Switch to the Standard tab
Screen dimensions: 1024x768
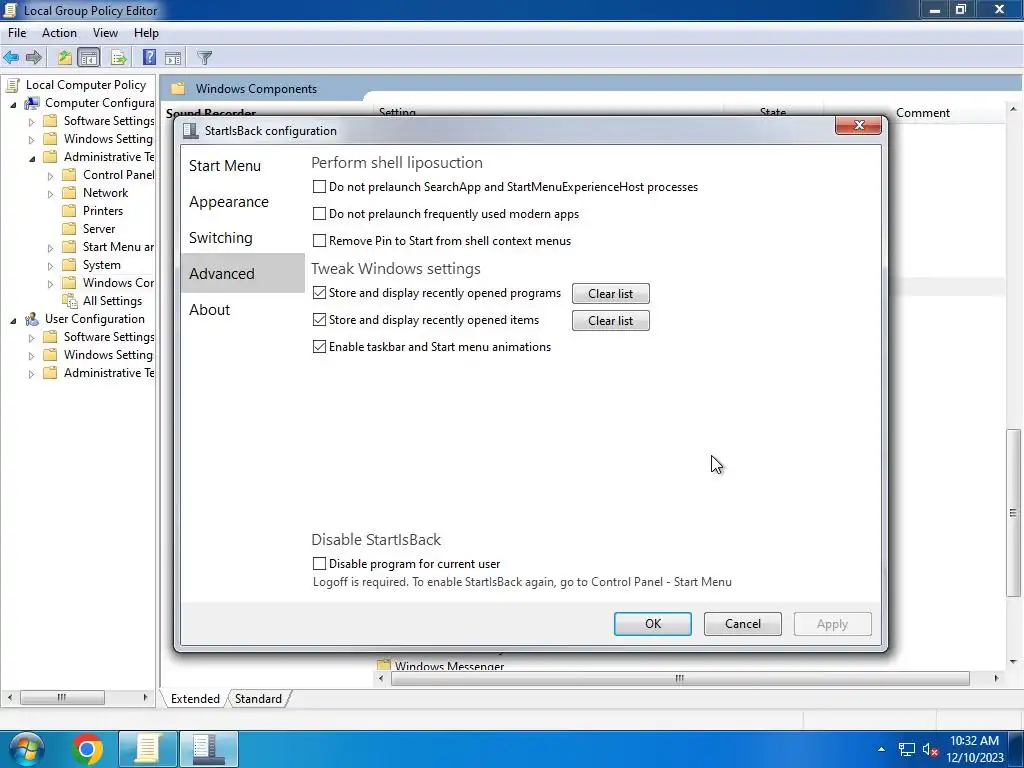coord(258,699)
